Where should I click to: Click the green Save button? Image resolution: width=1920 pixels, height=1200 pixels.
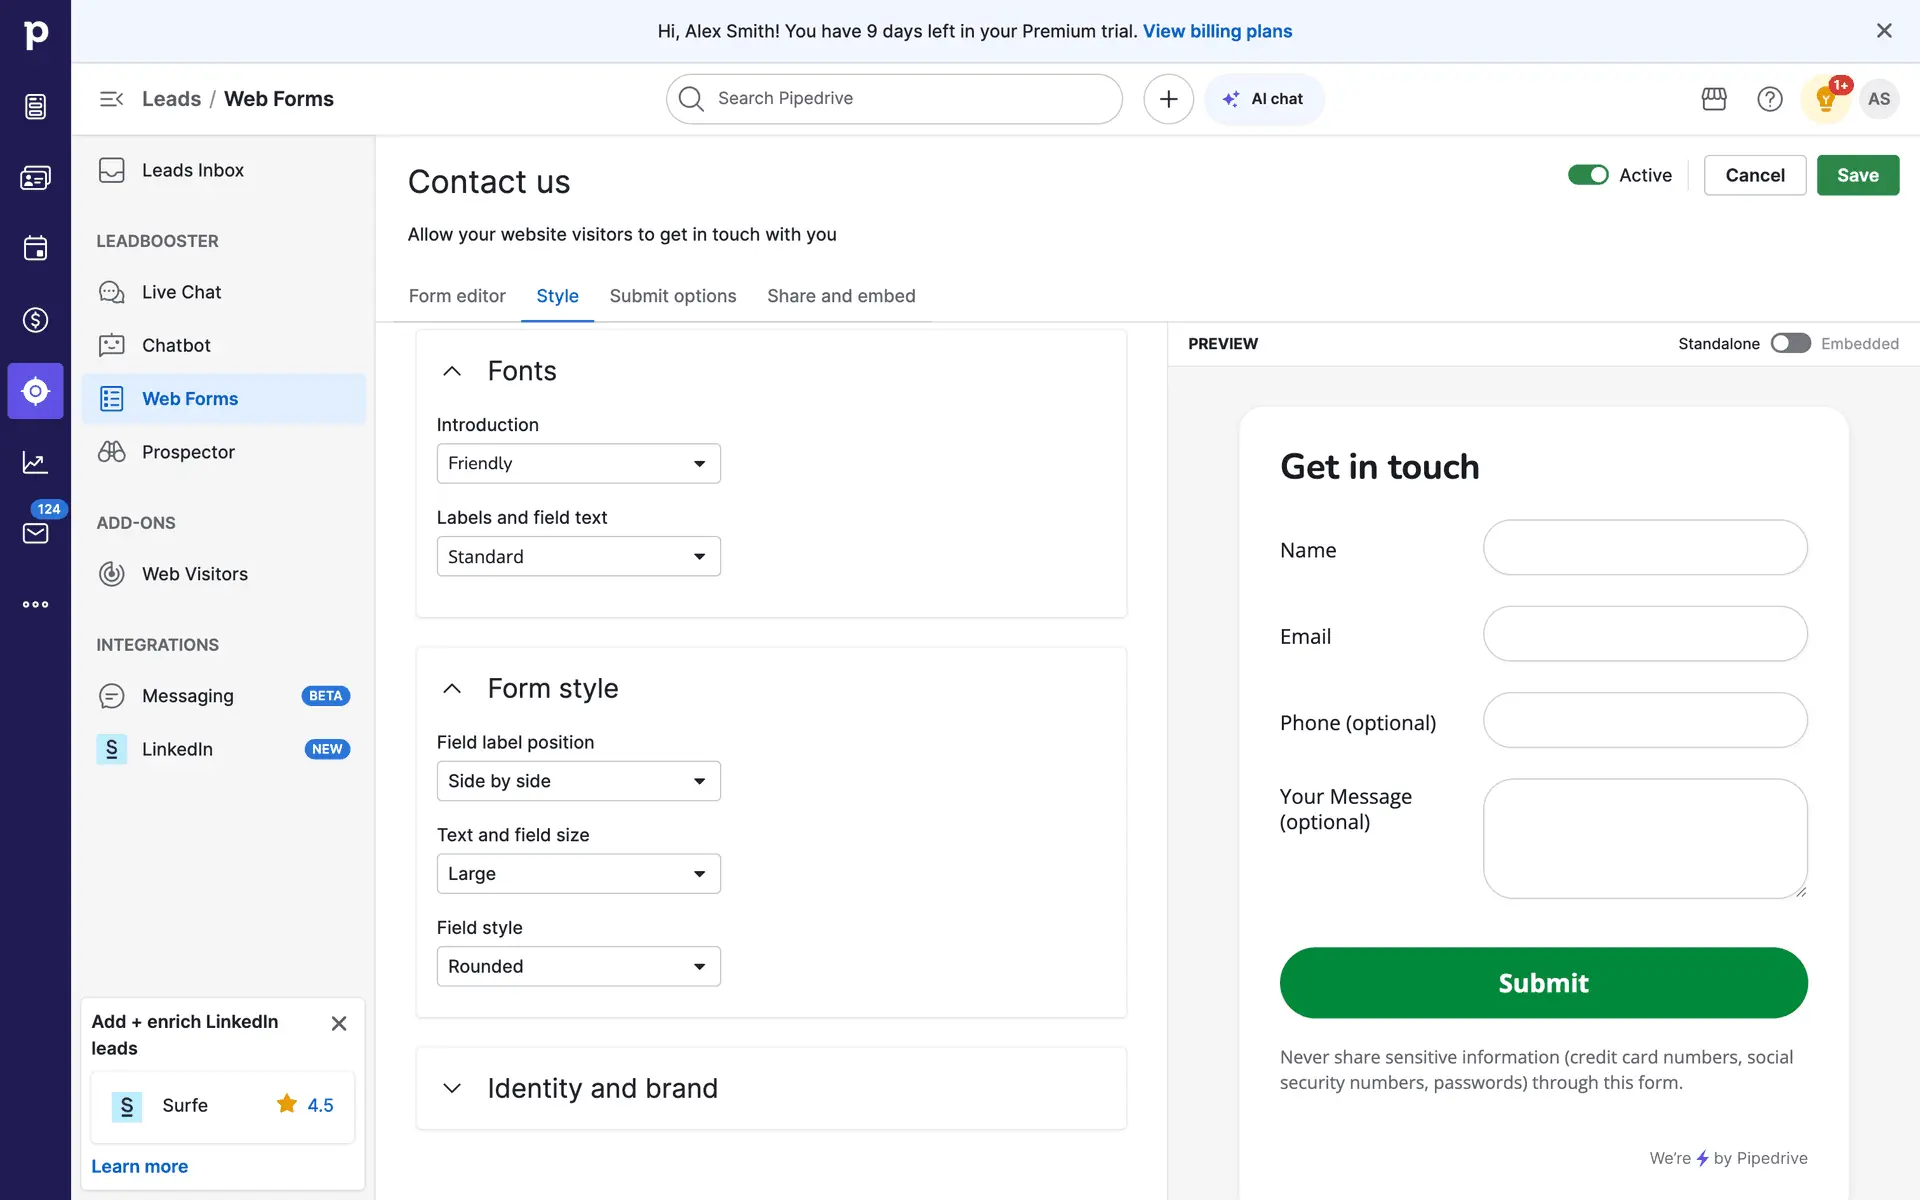1857,175
